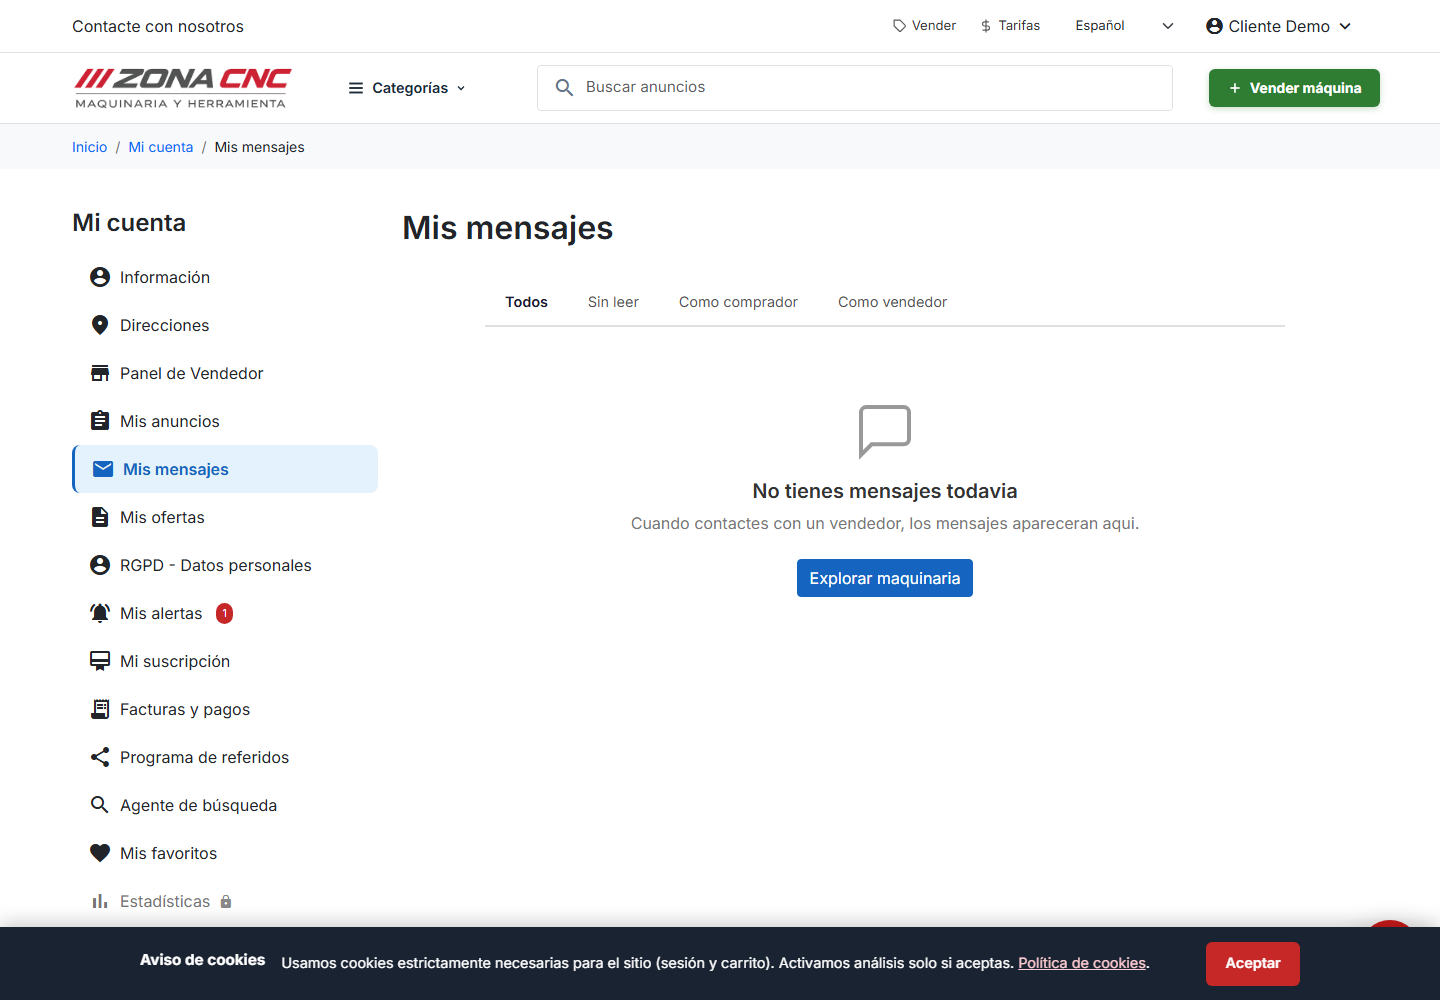The width and height of the screenshot is (1440, 1000).
Task: Open Mis anuncios sidebar entry
Action: click(225, 421)
